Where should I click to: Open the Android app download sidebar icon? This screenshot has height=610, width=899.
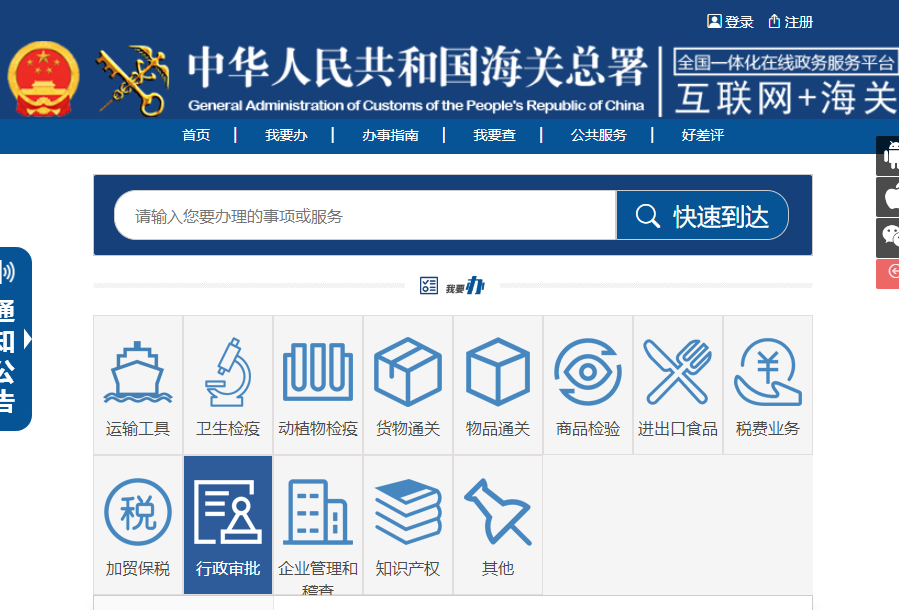click(x=888, y=156)
